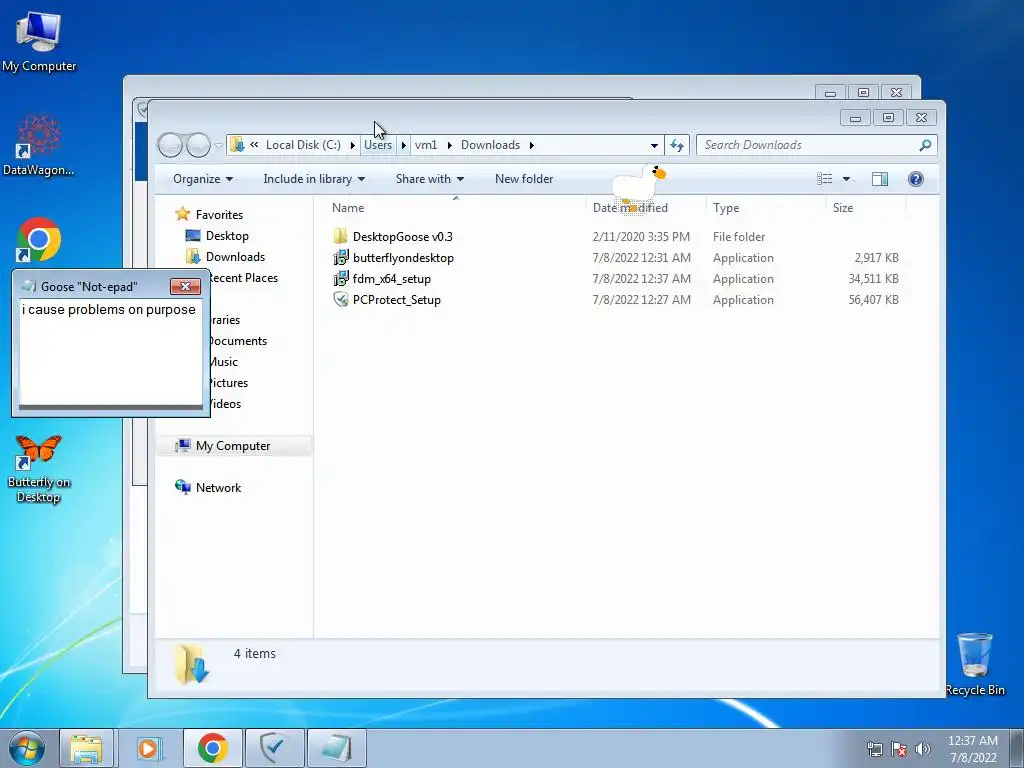Click the search magnifier icon

(x=925, y=145)
